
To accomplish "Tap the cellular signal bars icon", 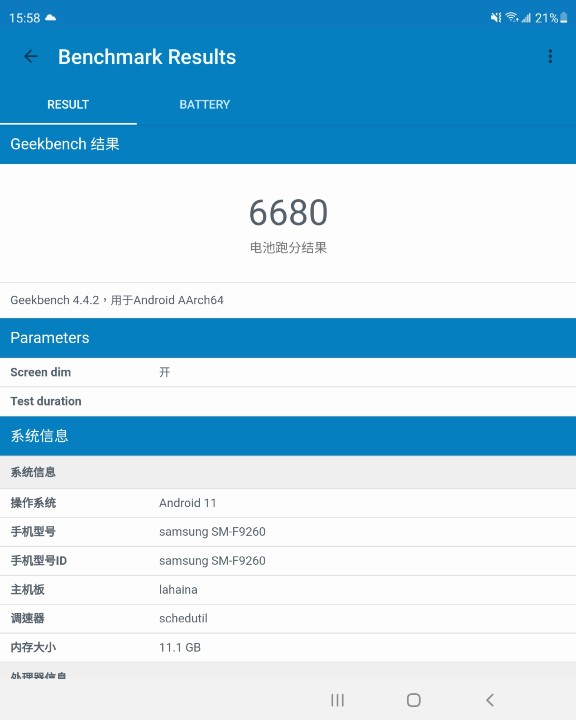I will (x=526, y=18).
